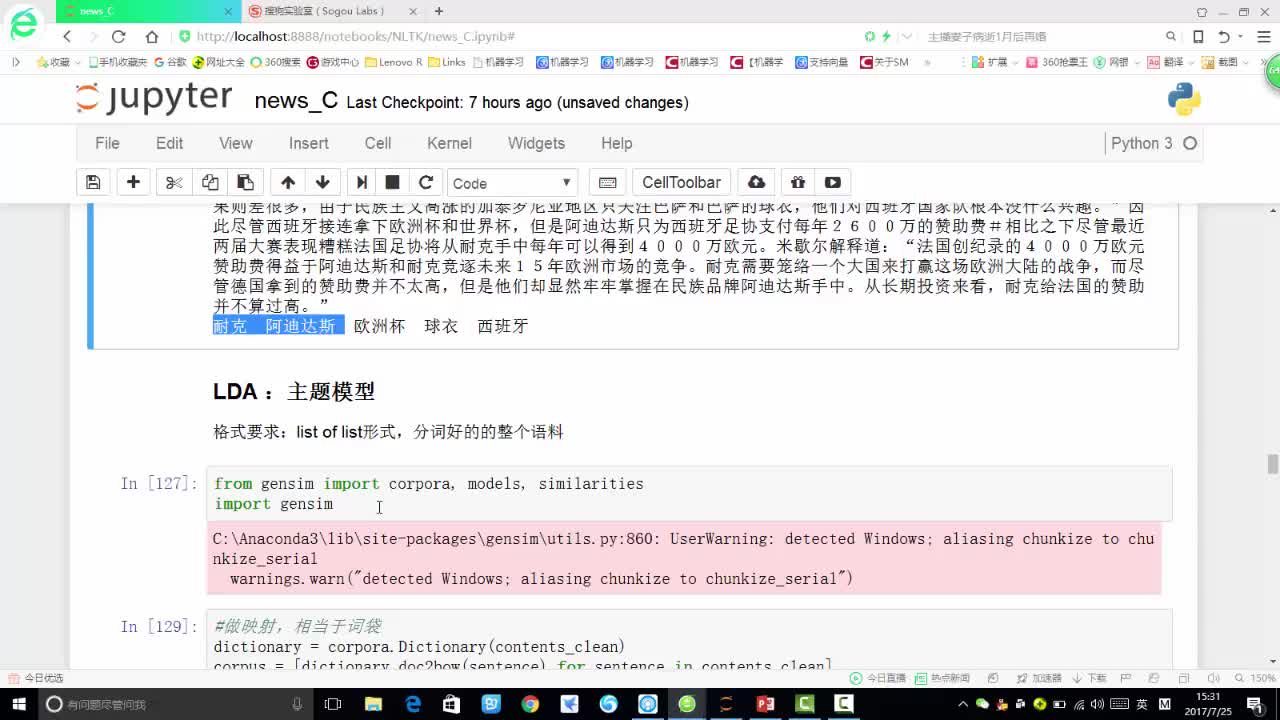This screenshot has height=720, width=1280.
Task: Open the Insert menu
Action: 309,143
